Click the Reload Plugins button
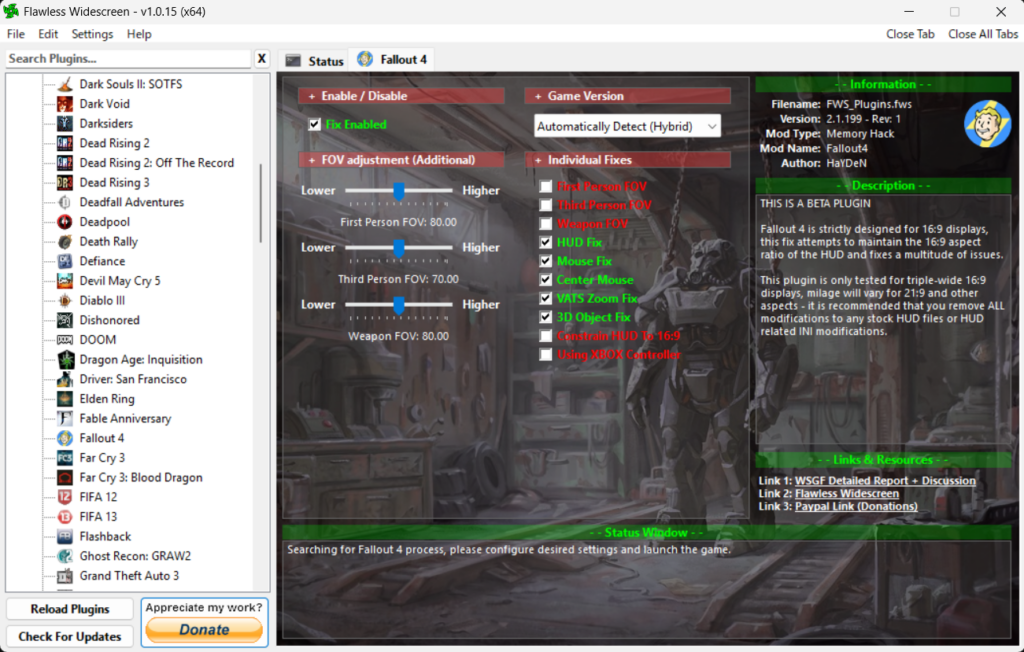Image resolution: width=1024 pixels, height=652 pixels. coord(70,609)
